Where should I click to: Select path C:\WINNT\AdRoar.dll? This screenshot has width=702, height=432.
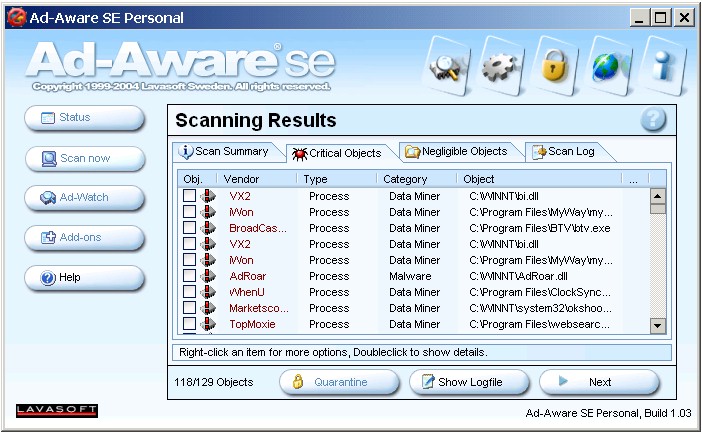coord(518,276)
